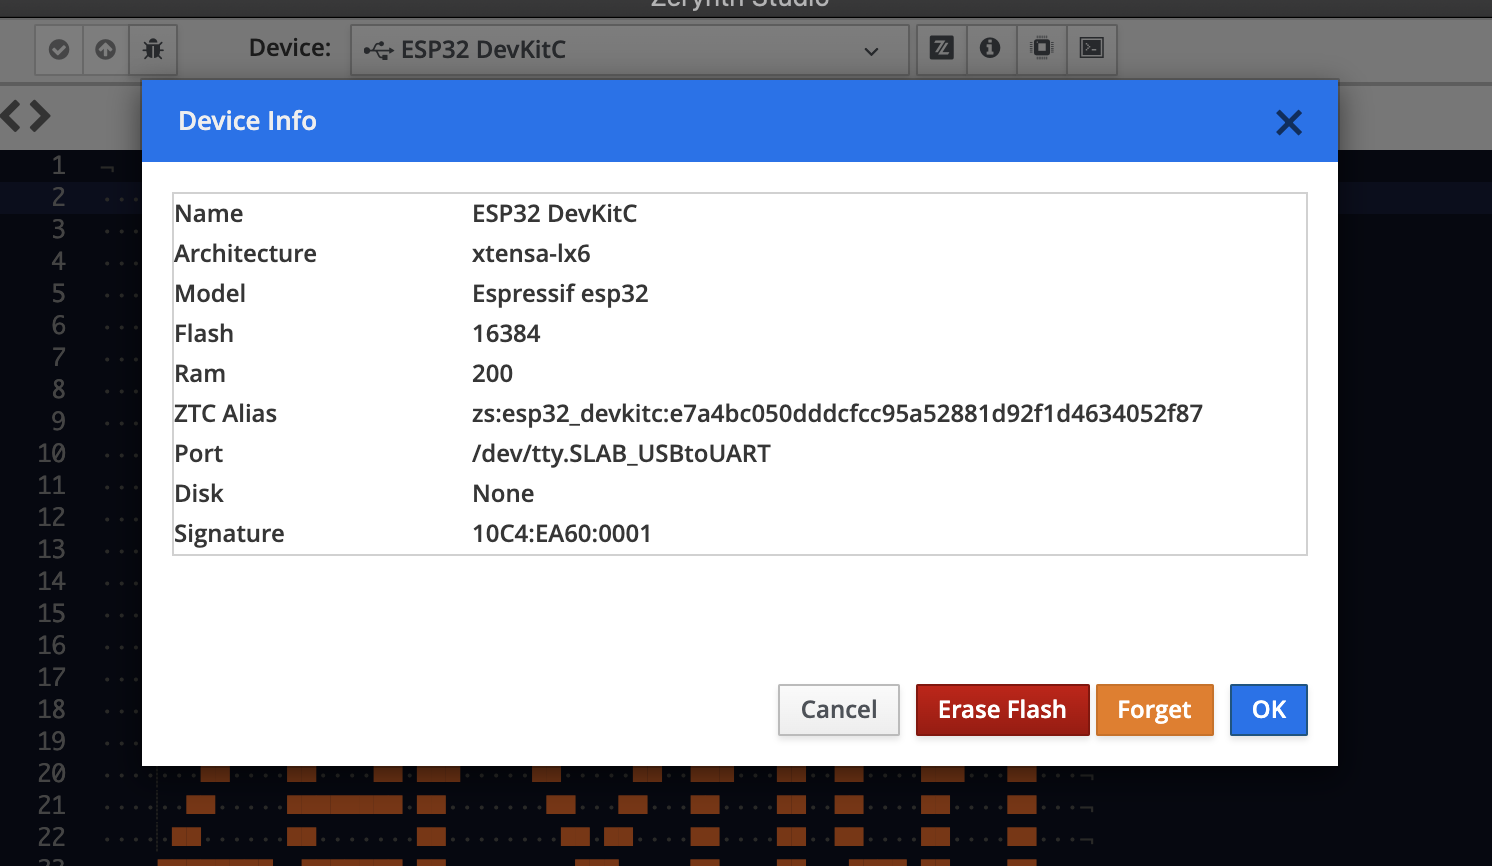Click the Signature row label
The image size is (1492, 866).
click(x=229, y=534)
